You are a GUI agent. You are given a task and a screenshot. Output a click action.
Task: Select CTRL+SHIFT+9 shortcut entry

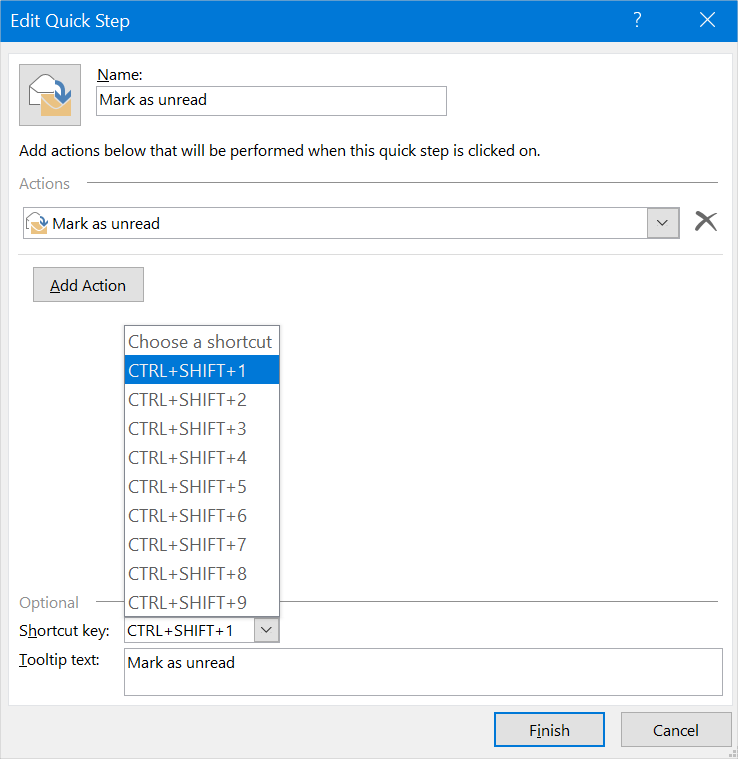coord(201,602)
